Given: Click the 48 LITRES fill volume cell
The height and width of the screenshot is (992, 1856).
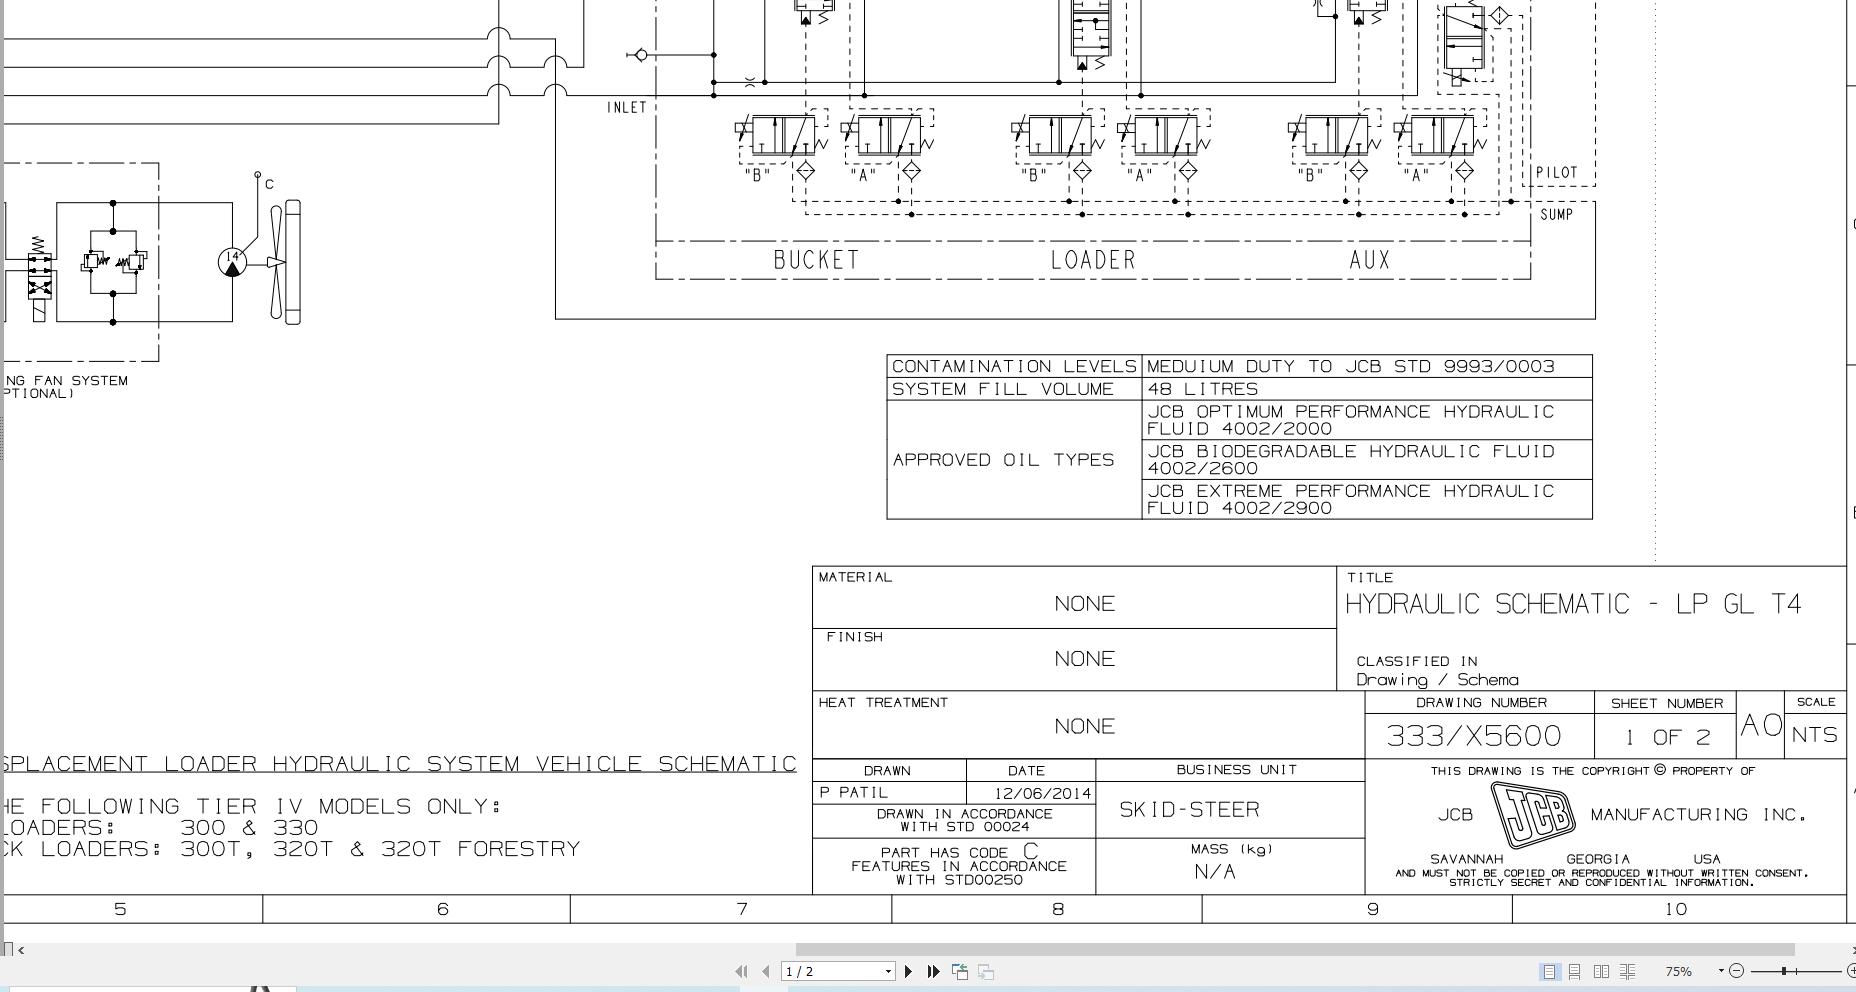Looking at the screenshot, I should pos(1367,389).
